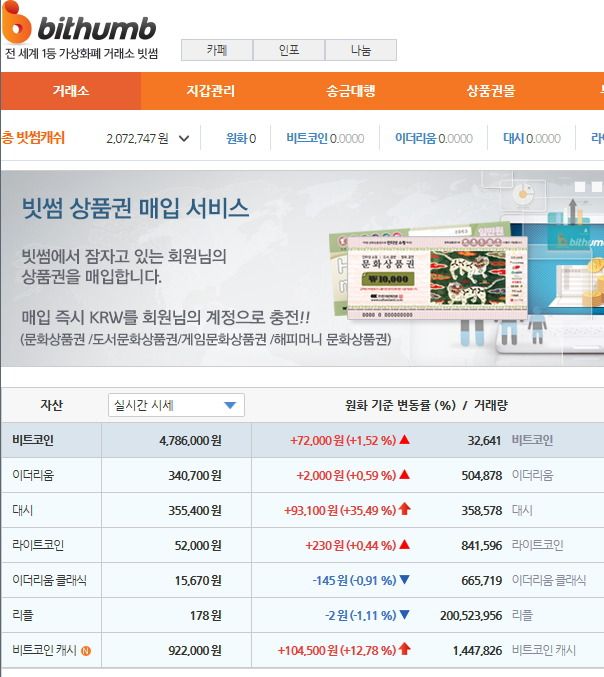This screenshot has height=677, width=604.
Task: Click the 178 원 price
Action: click(206, 615)
